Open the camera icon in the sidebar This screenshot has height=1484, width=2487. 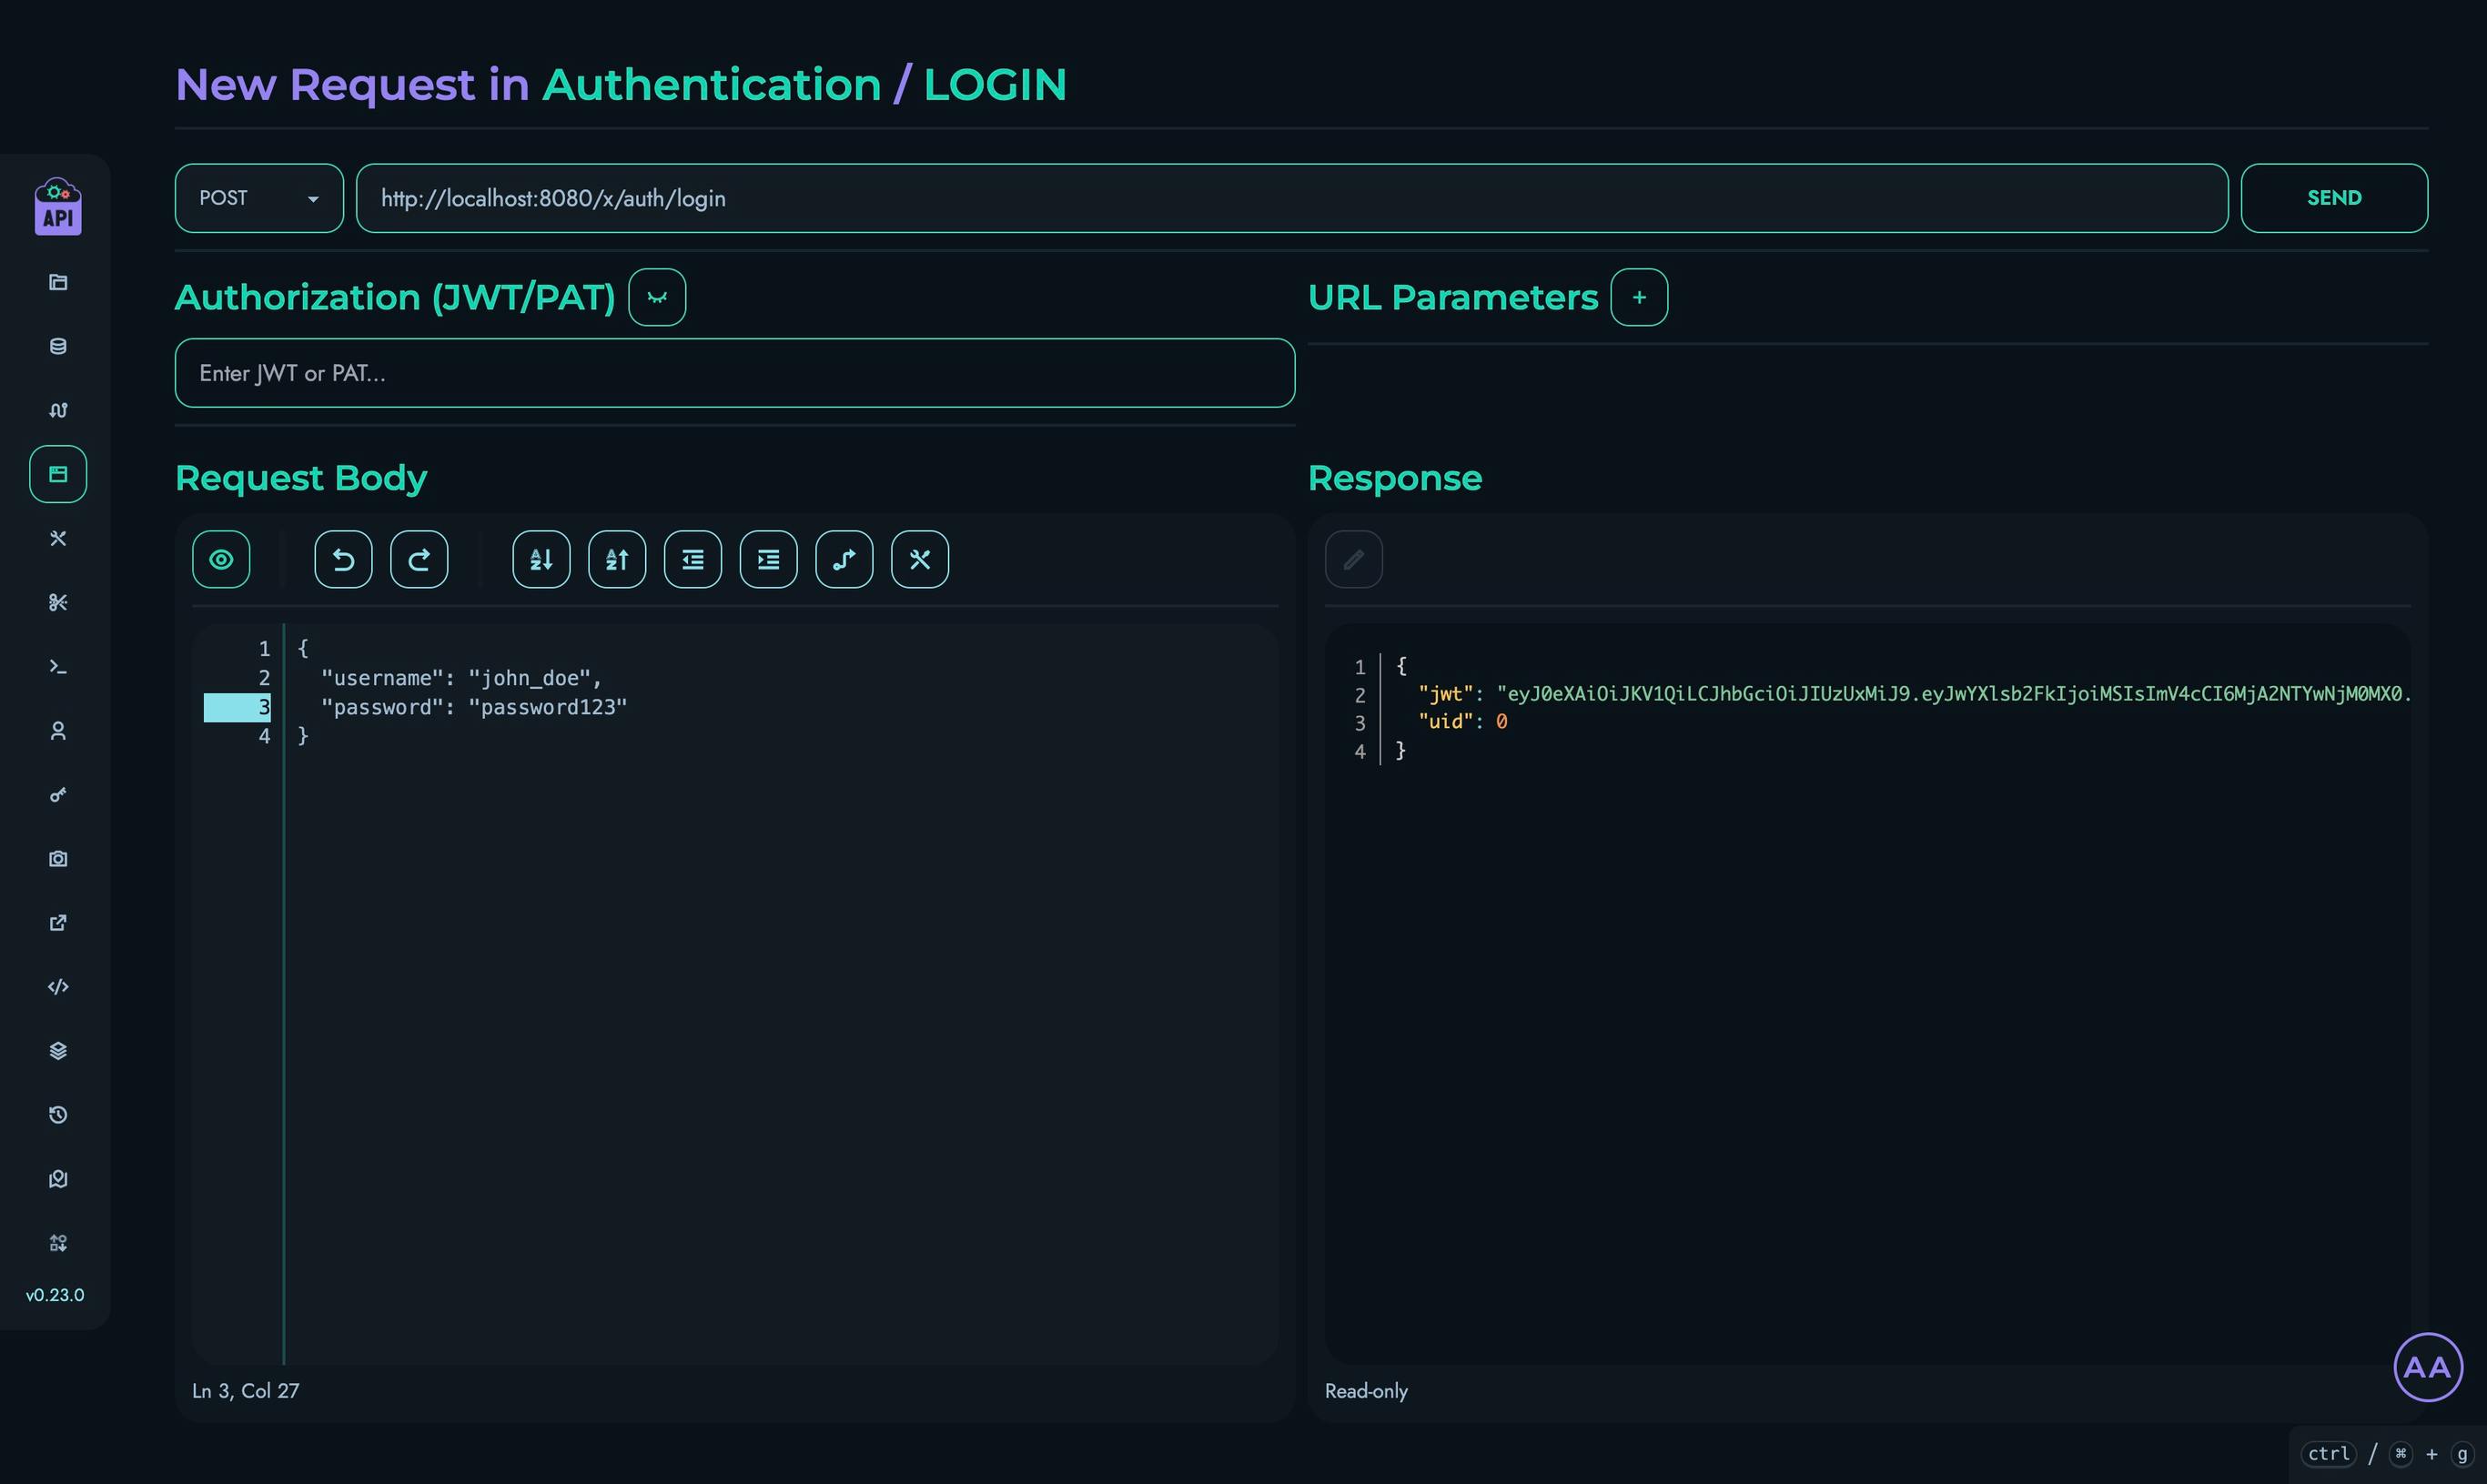pyautogui.click(x=58, y=858)
